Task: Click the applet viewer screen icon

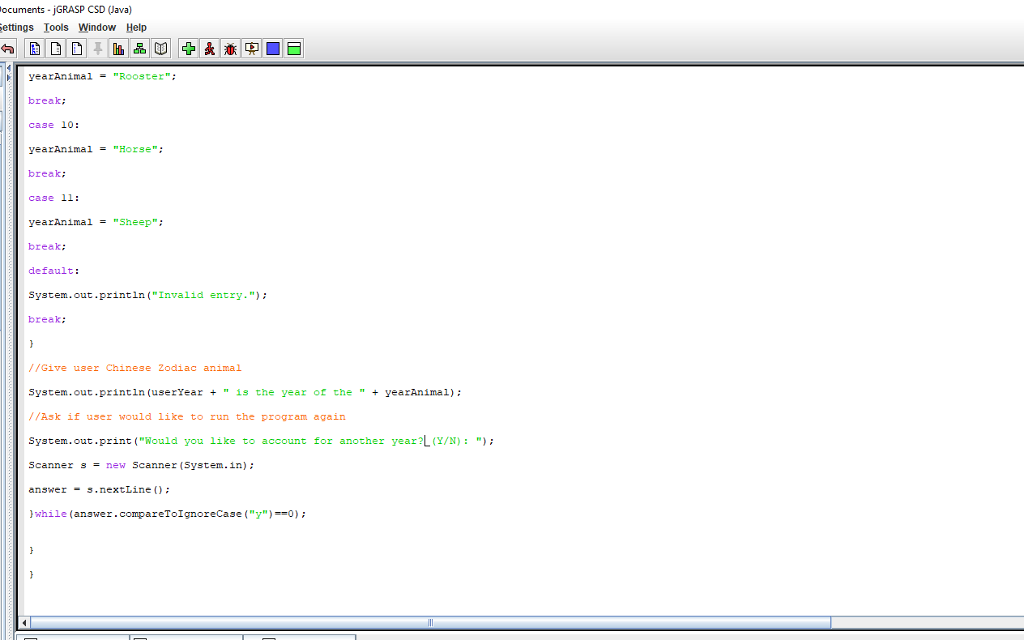Action: click(x=251, y=48)
